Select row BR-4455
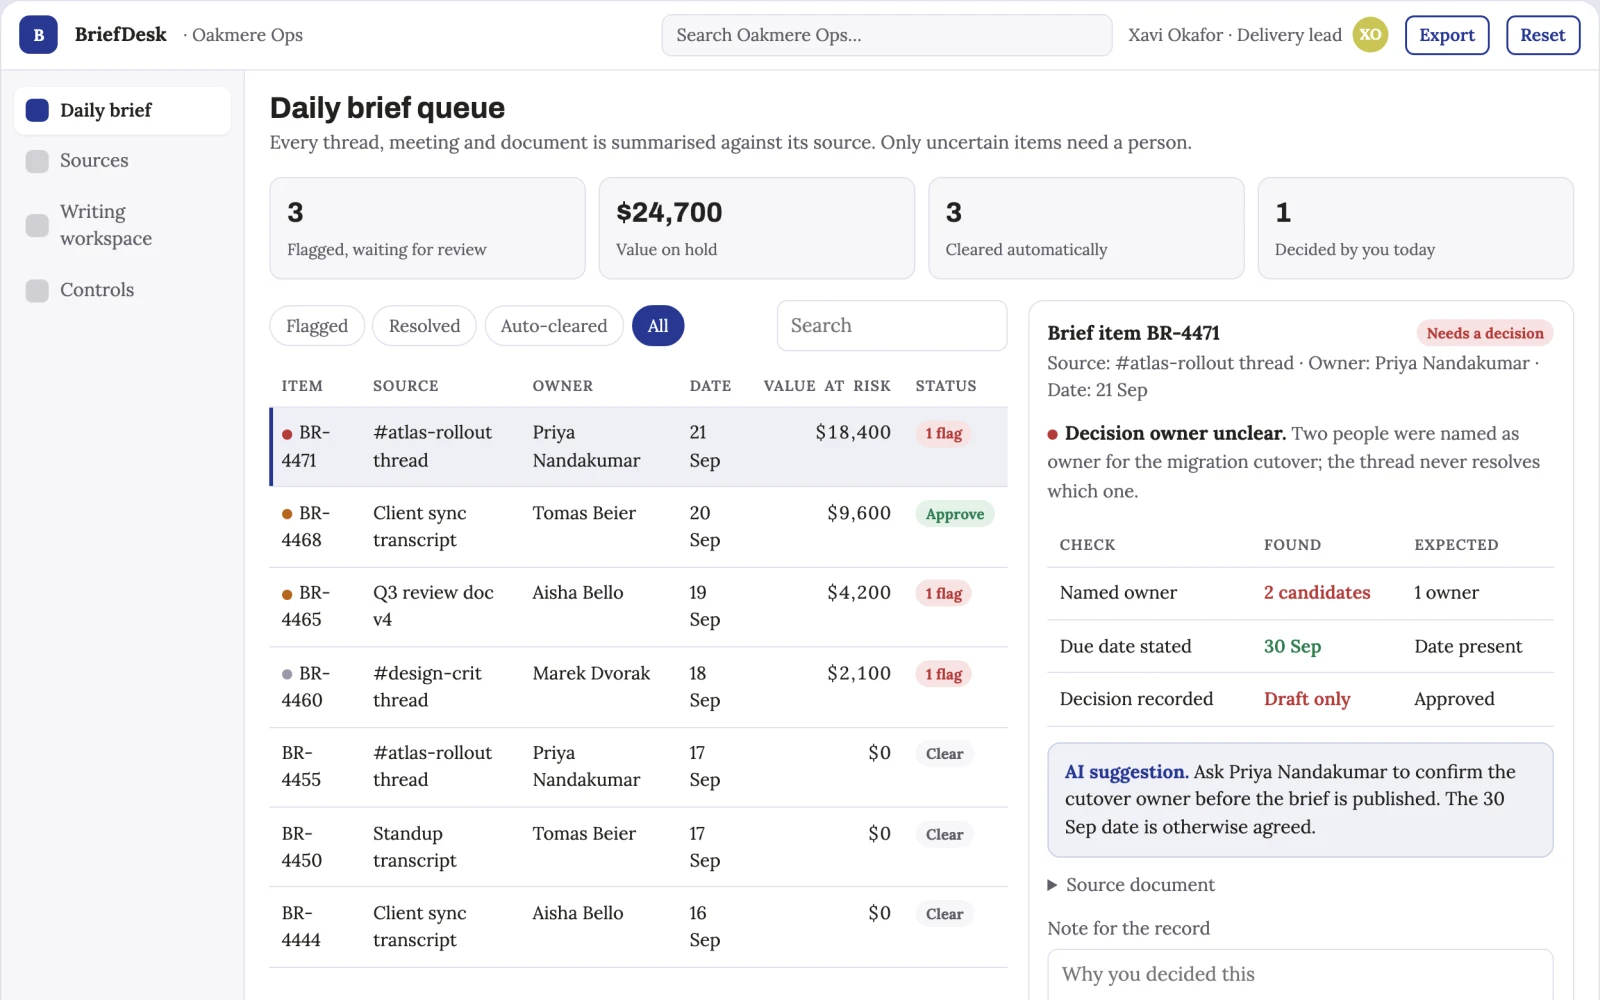Image resolution: width=1600 pixels, height=1000 pixels. (x=638, y=767)
